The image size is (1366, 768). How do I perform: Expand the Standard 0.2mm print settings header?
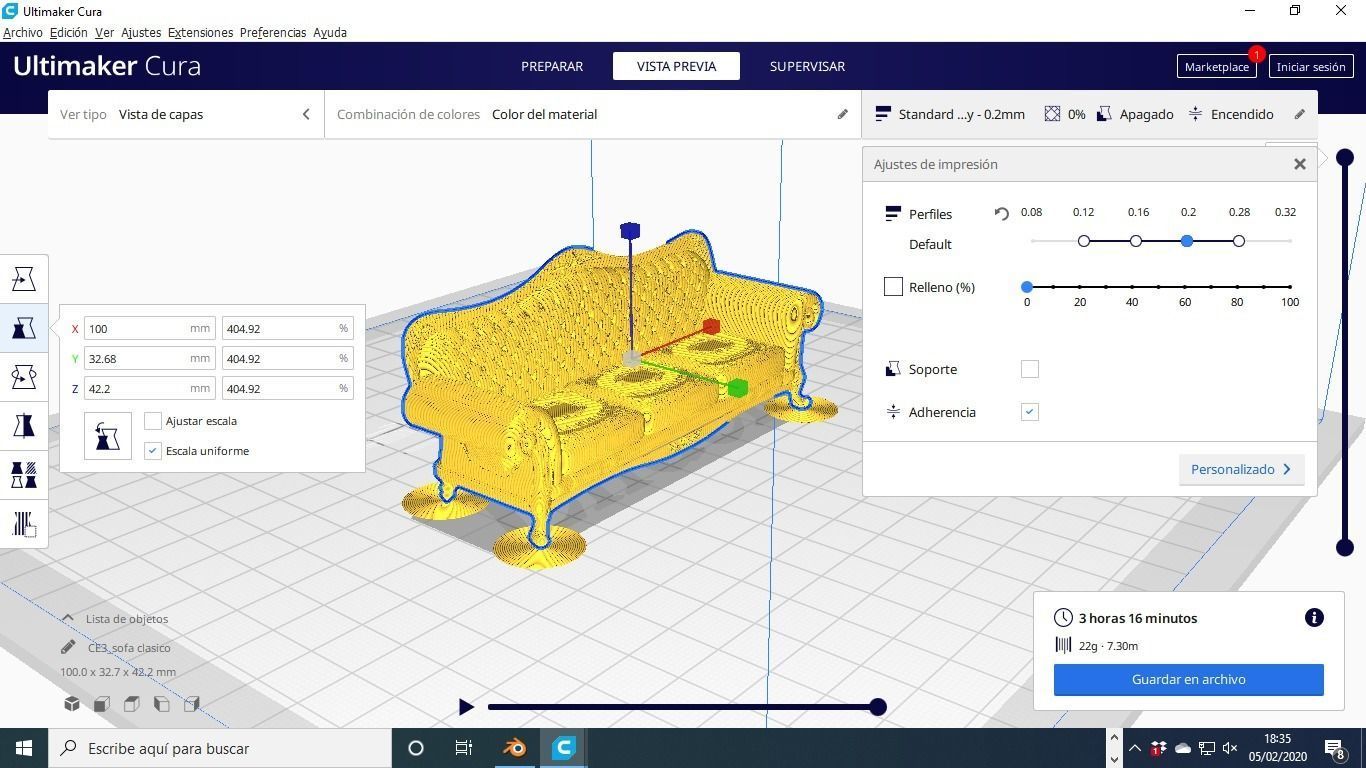1090,114
